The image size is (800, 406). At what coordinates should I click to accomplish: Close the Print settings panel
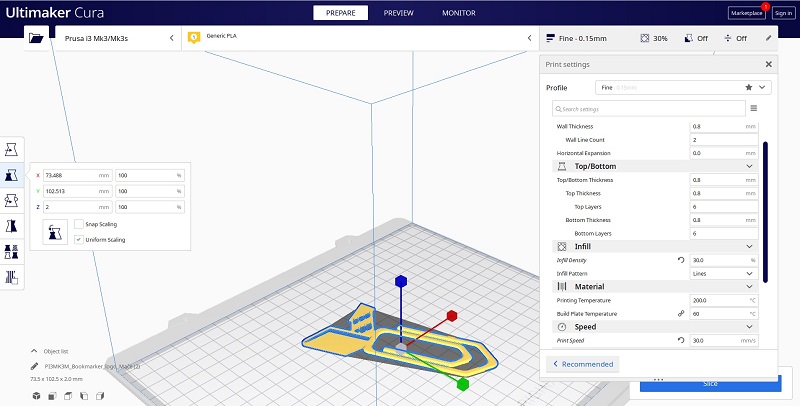768,64
